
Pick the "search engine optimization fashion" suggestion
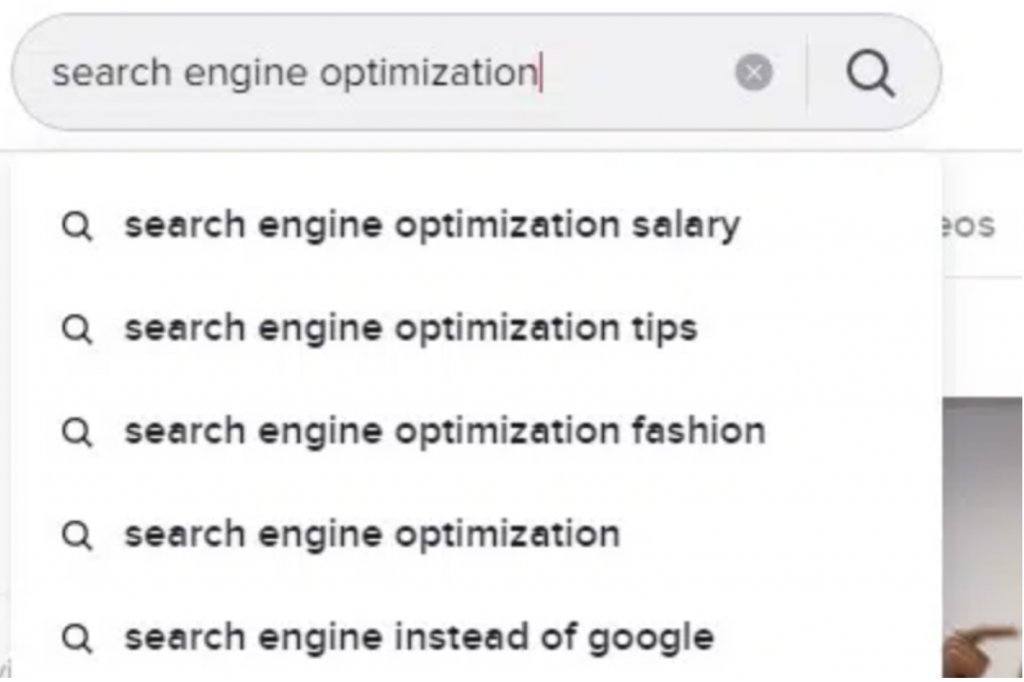[444, 432]
